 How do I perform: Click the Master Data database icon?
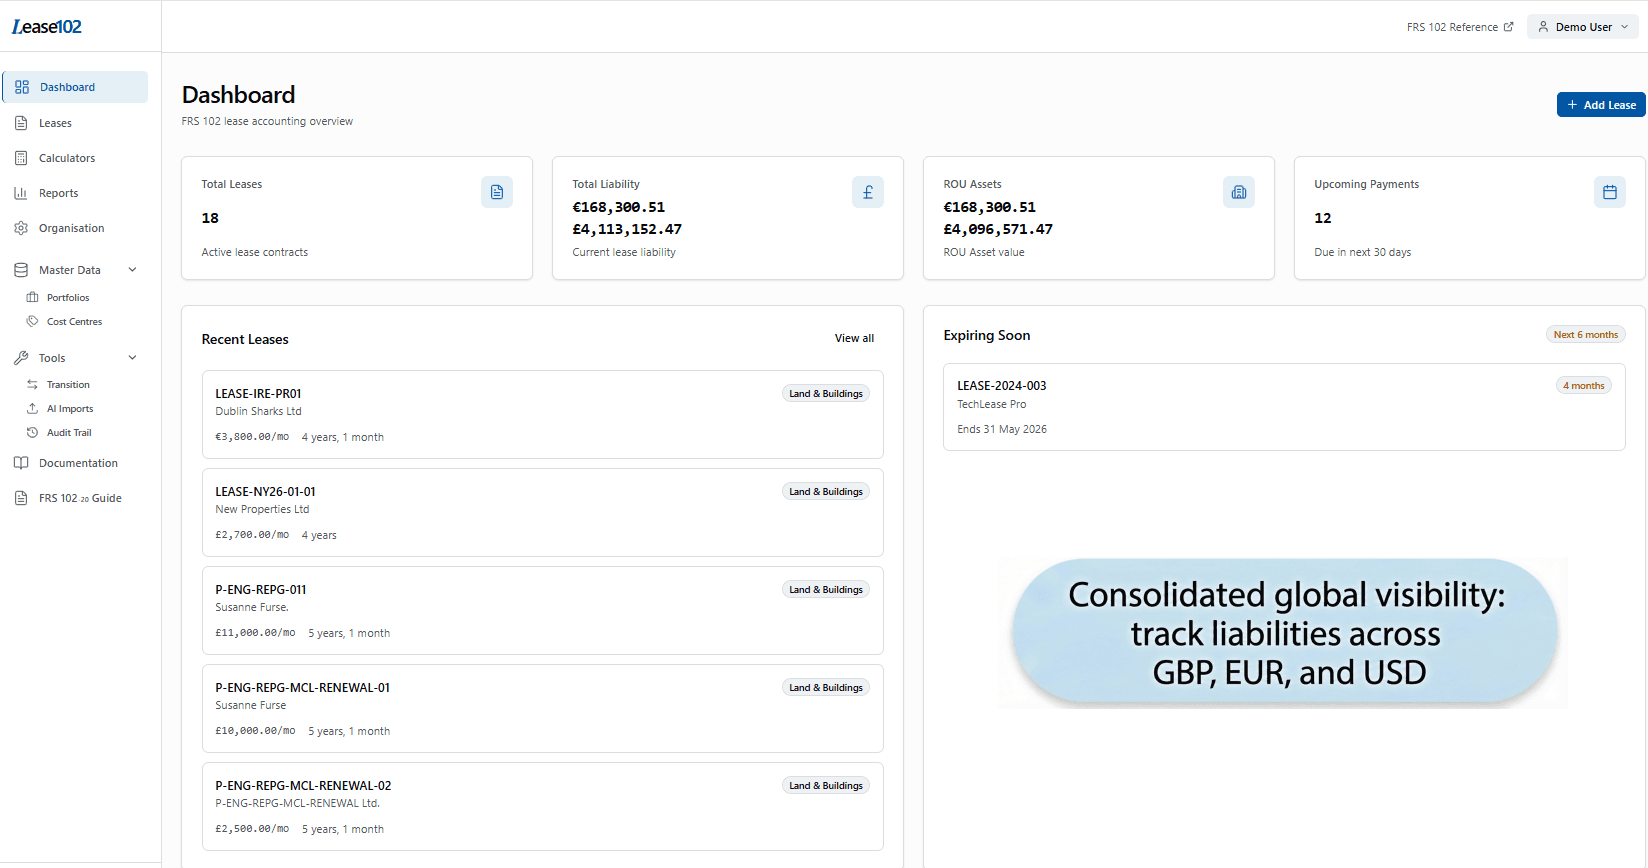coord(21,270)
